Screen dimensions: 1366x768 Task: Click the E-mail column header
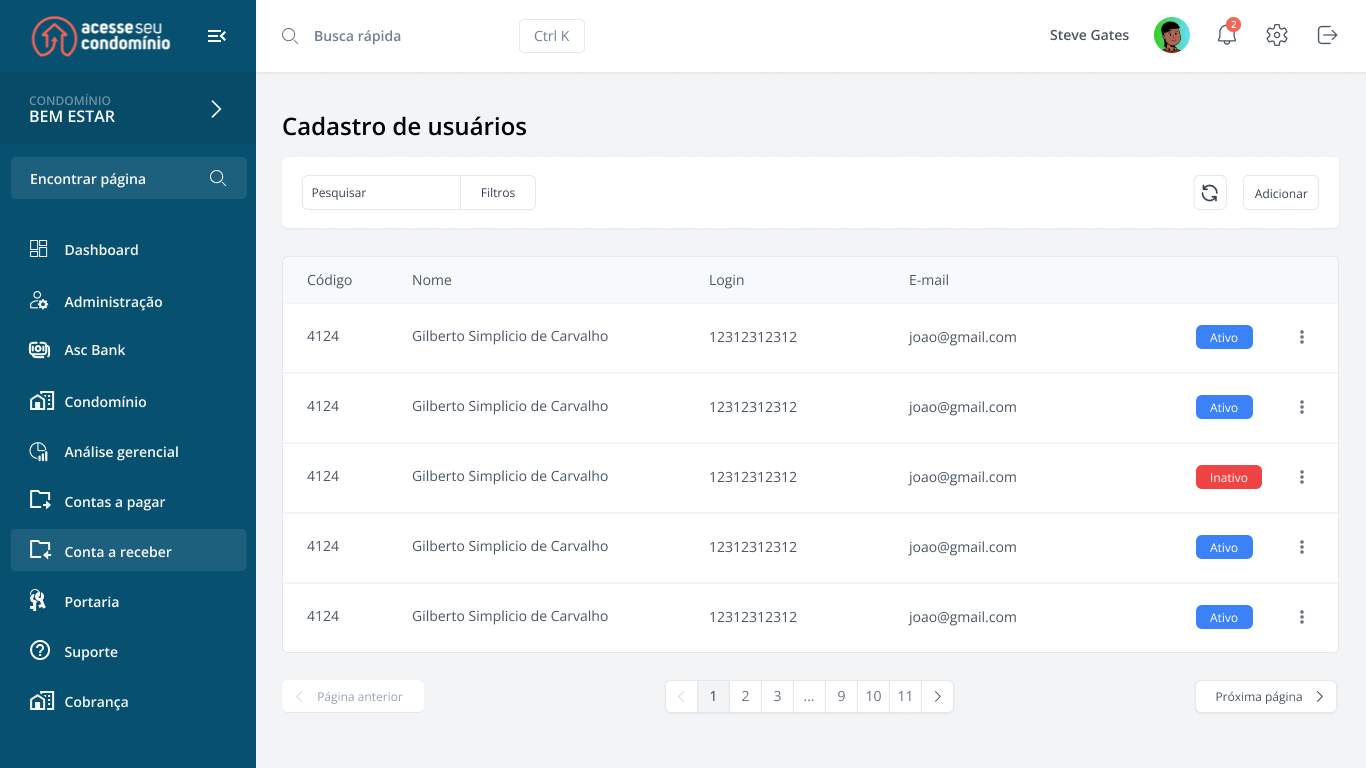click(929, 280)
